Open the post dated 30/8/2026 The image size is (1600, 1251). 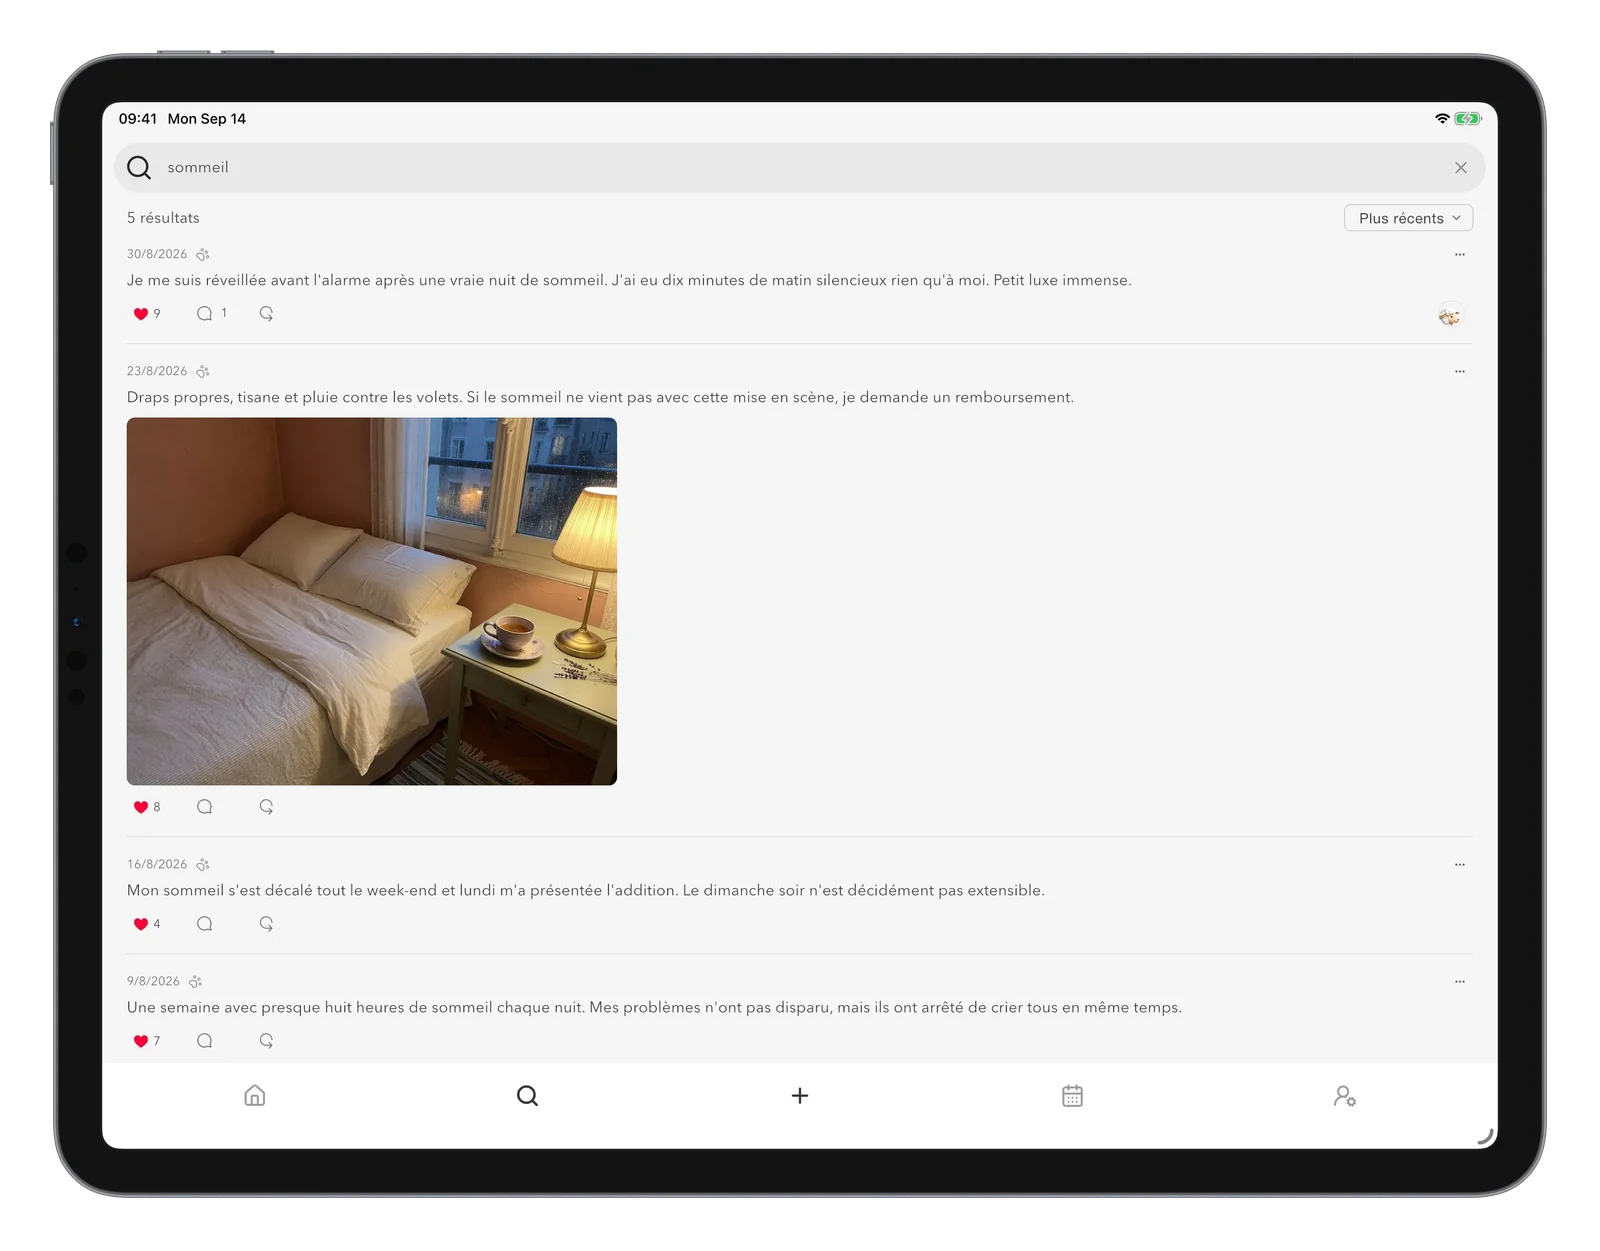[x=629, y=280]
